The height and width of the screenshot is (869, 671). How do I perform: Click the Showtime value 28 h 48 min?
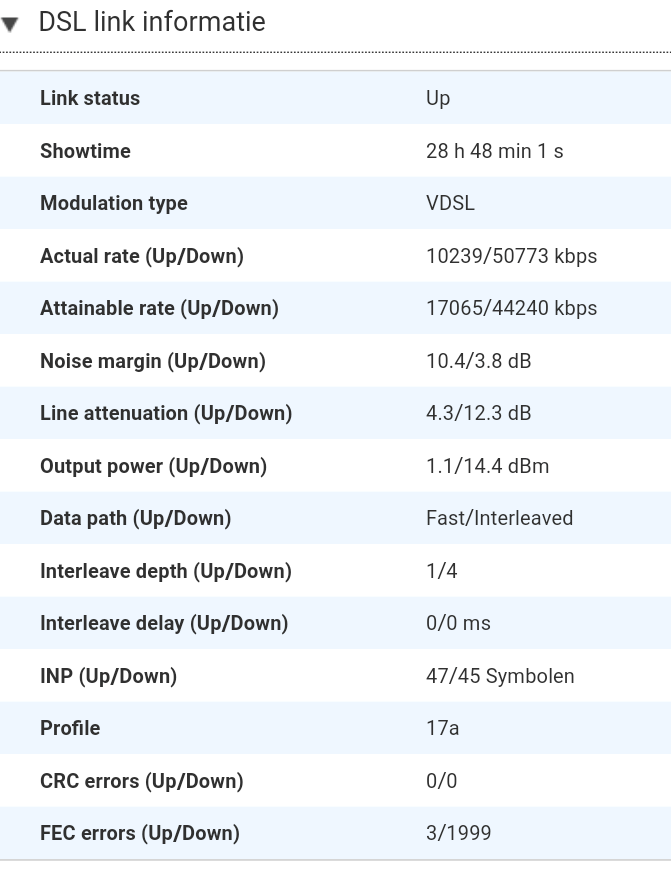pos(494,151)
